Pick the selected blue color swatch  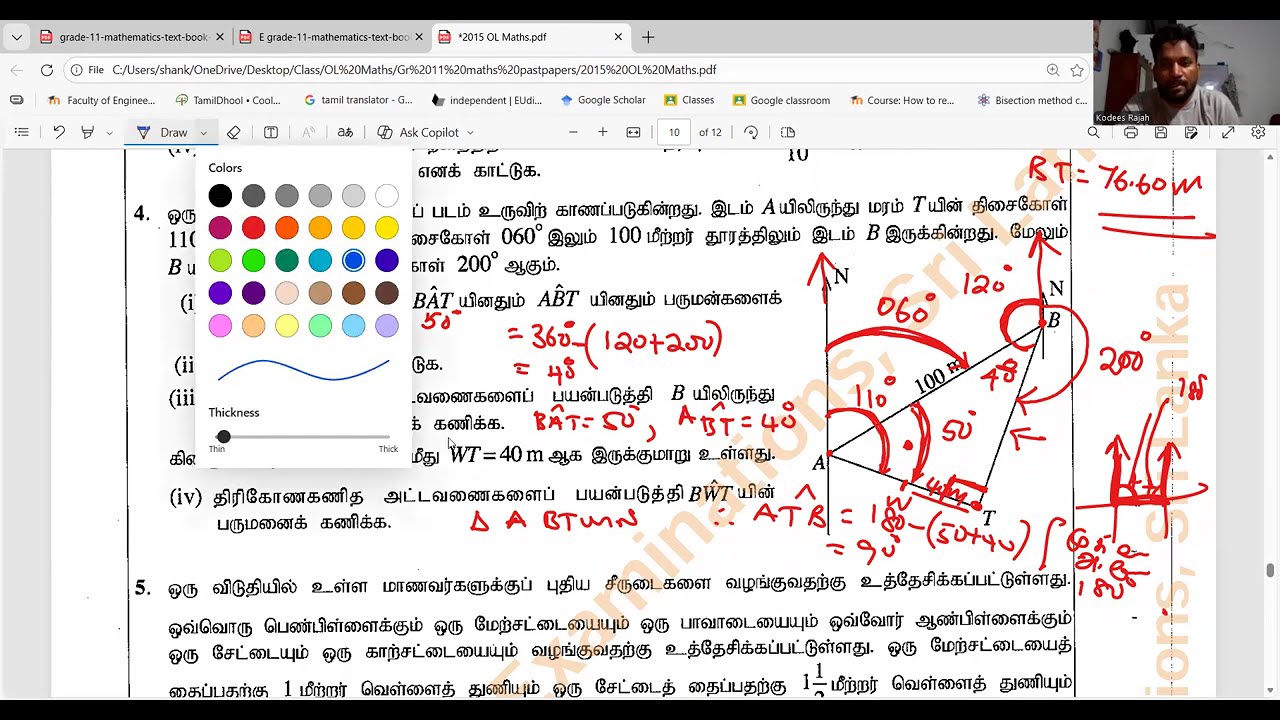353,261
